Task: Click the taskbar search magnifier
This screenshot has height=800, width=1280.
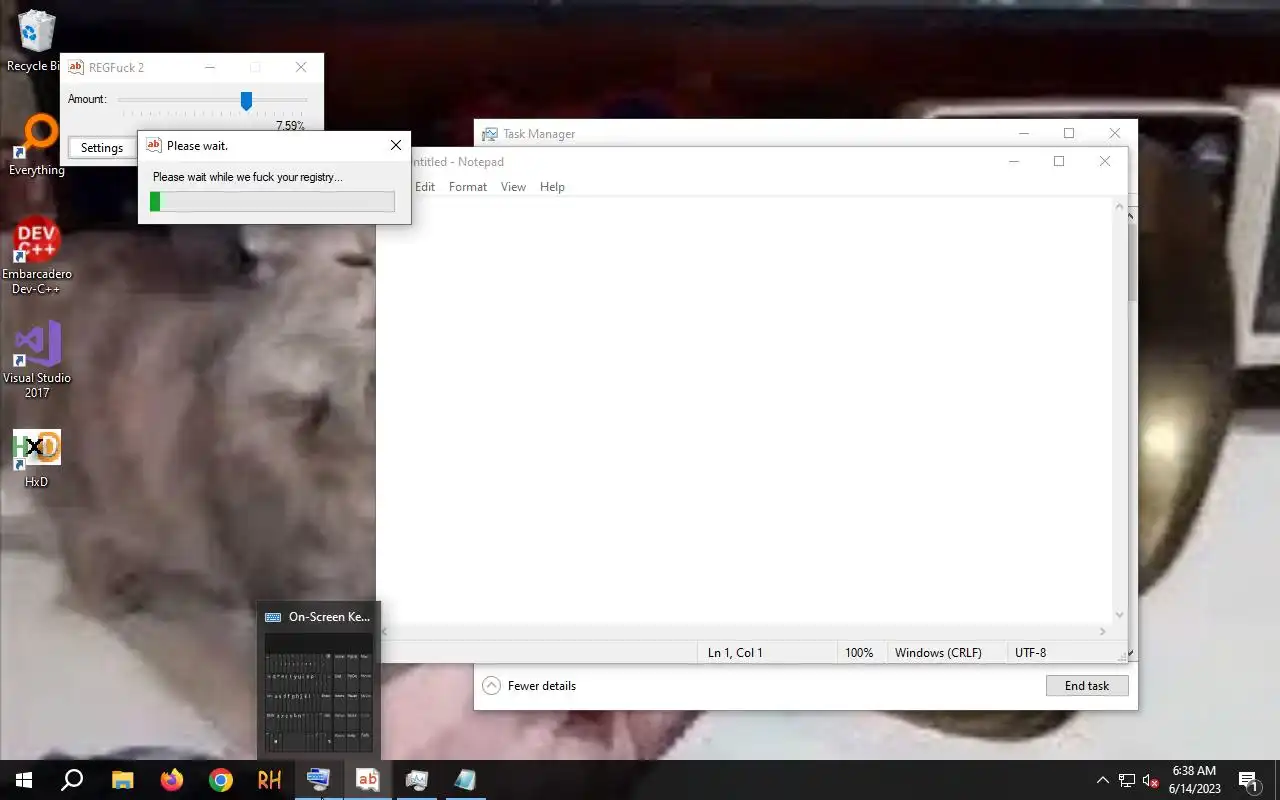Action: [72, 780]
